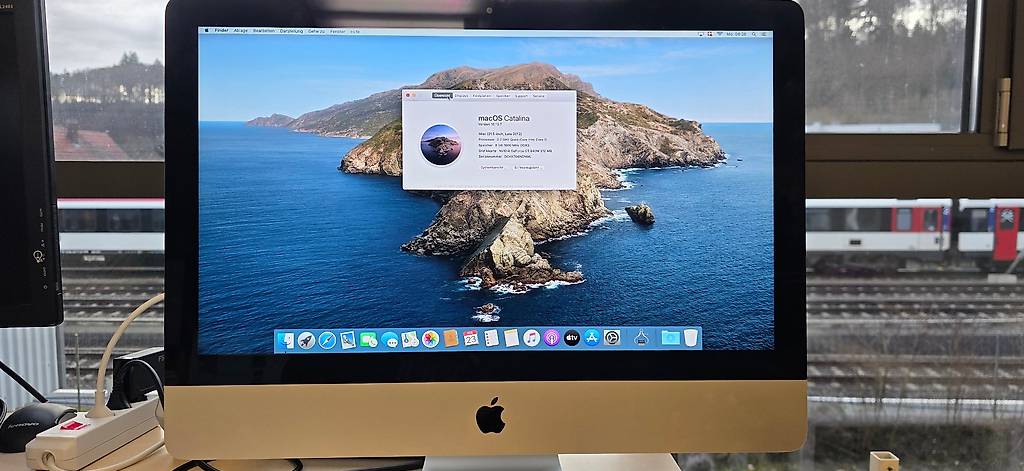Launch Music app from the Dock

[532, 338]
